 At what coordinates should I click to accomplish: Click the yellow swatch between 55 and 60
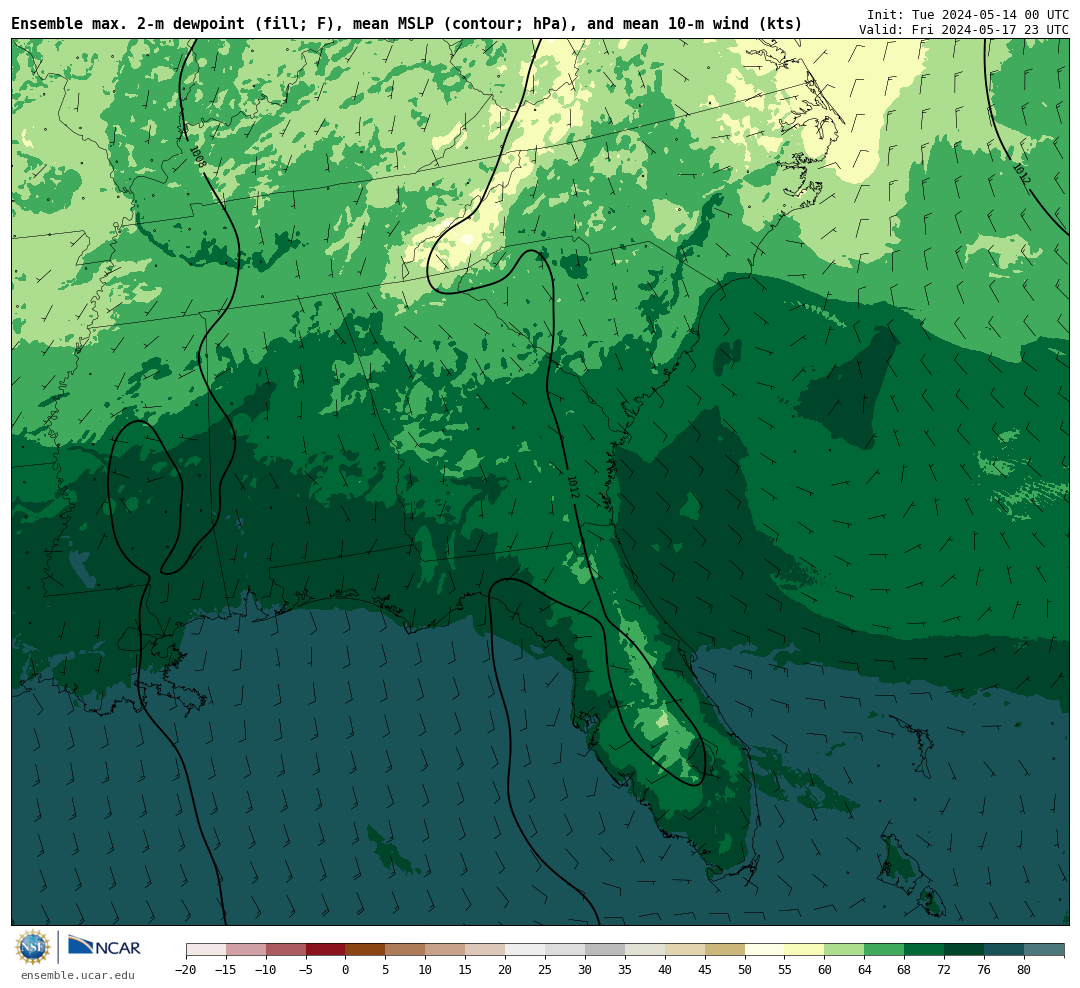click(805, 950)
